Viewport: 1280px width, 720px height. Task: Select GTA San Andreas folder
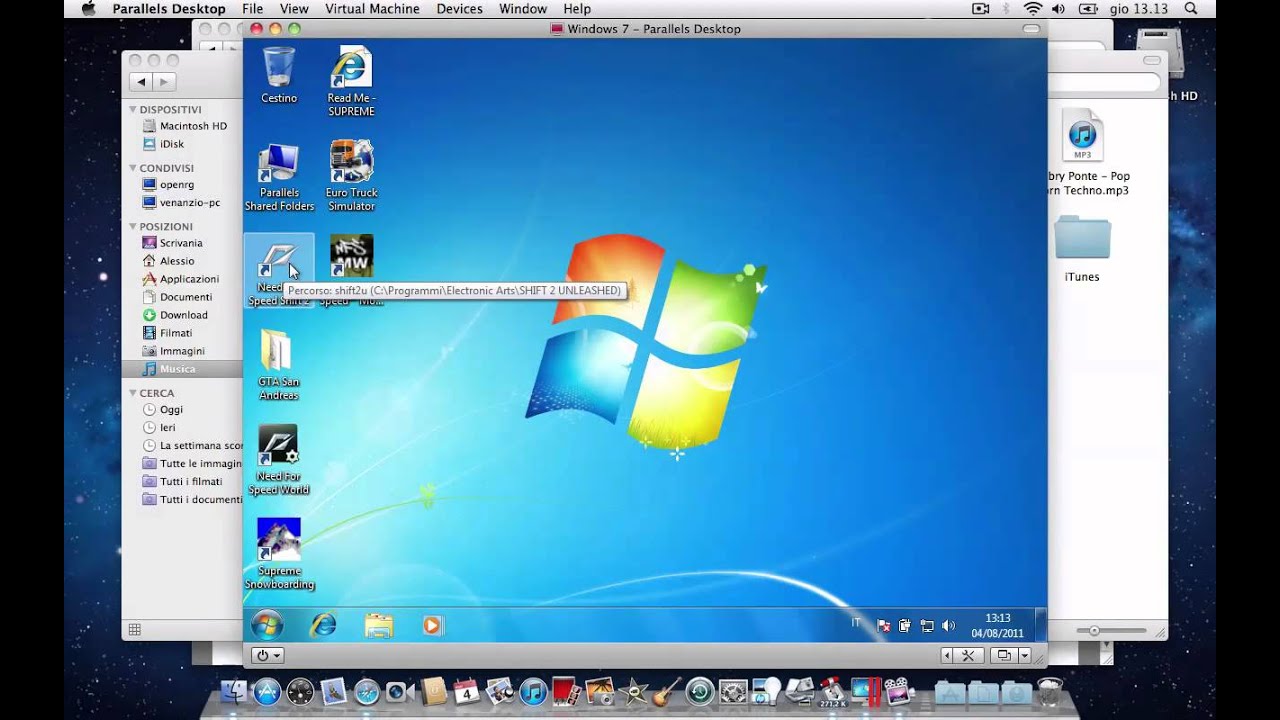point(279,366)
